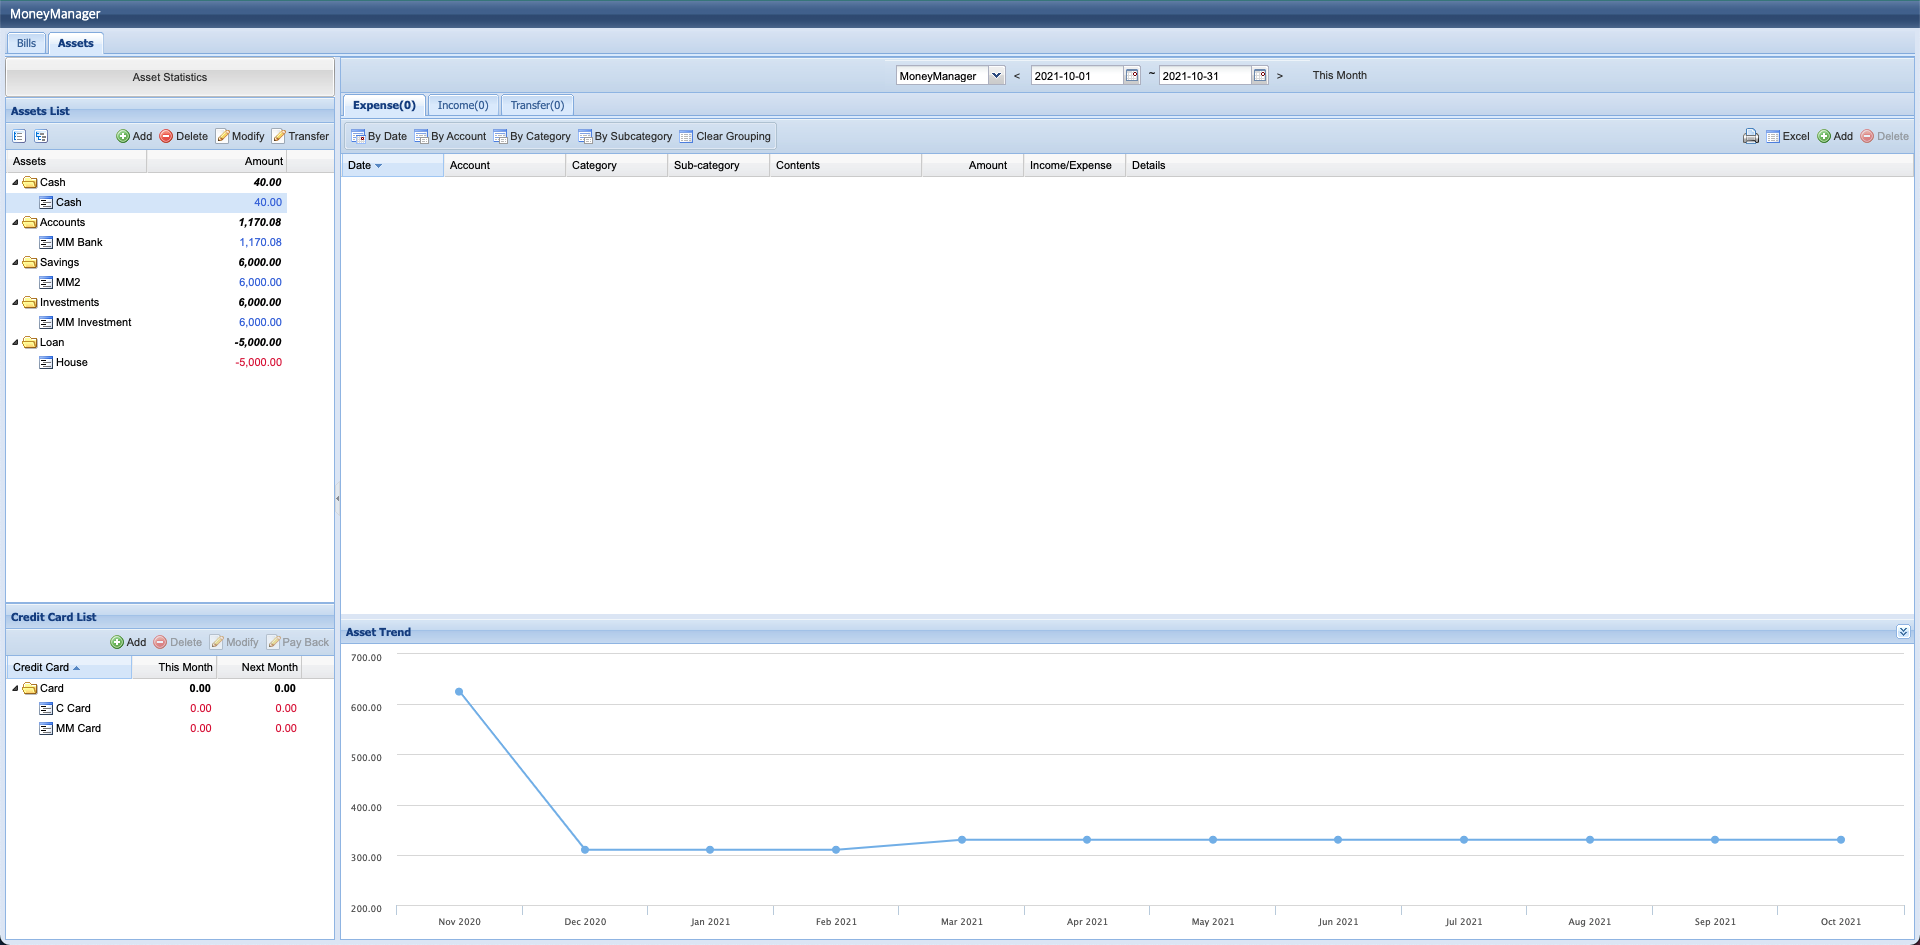Delete the selected asset in Assets List

coord(184,136)
